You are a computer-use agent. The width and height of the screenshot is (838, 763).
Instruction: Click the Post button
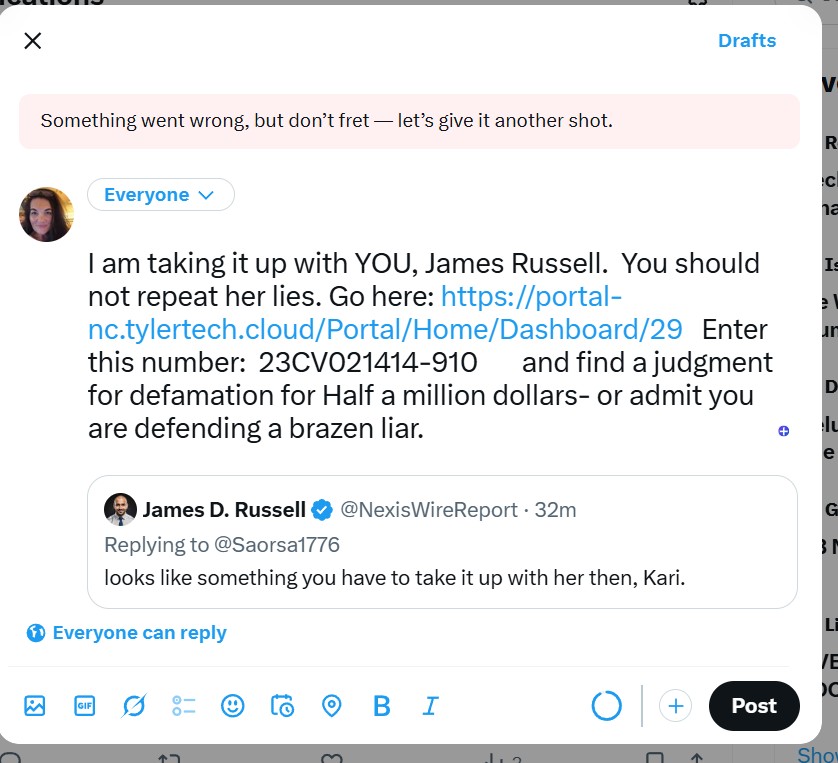753,706
